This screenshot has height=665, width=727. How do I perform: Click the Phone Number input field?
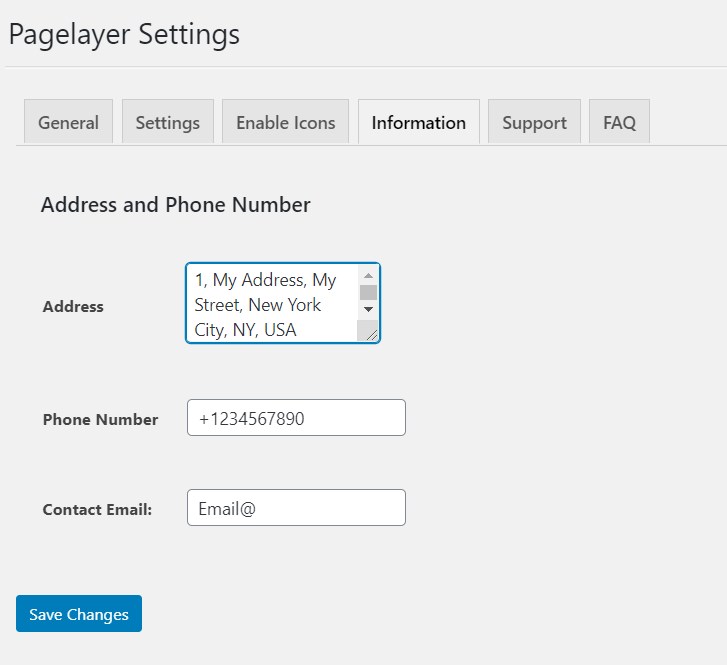click(x=296, y=418)
